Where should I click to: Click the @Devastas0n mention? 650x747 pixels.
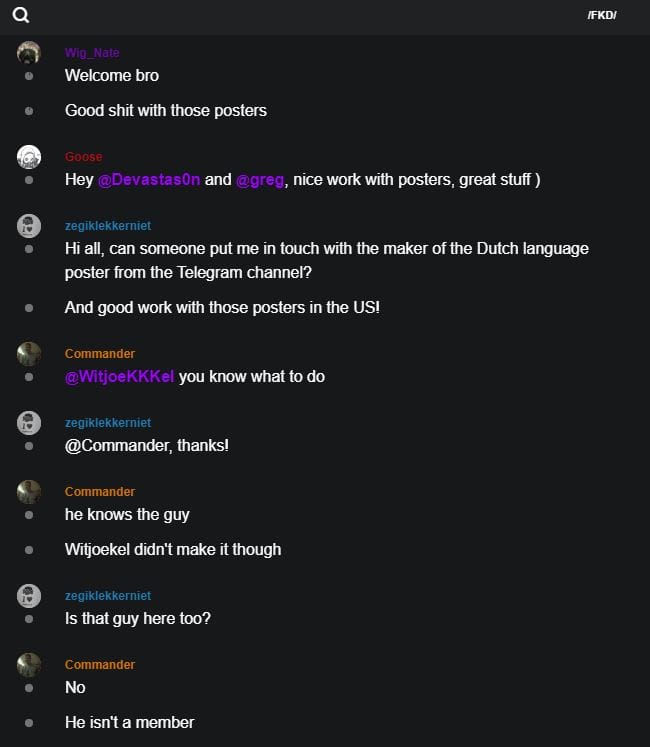coord(149,180)
